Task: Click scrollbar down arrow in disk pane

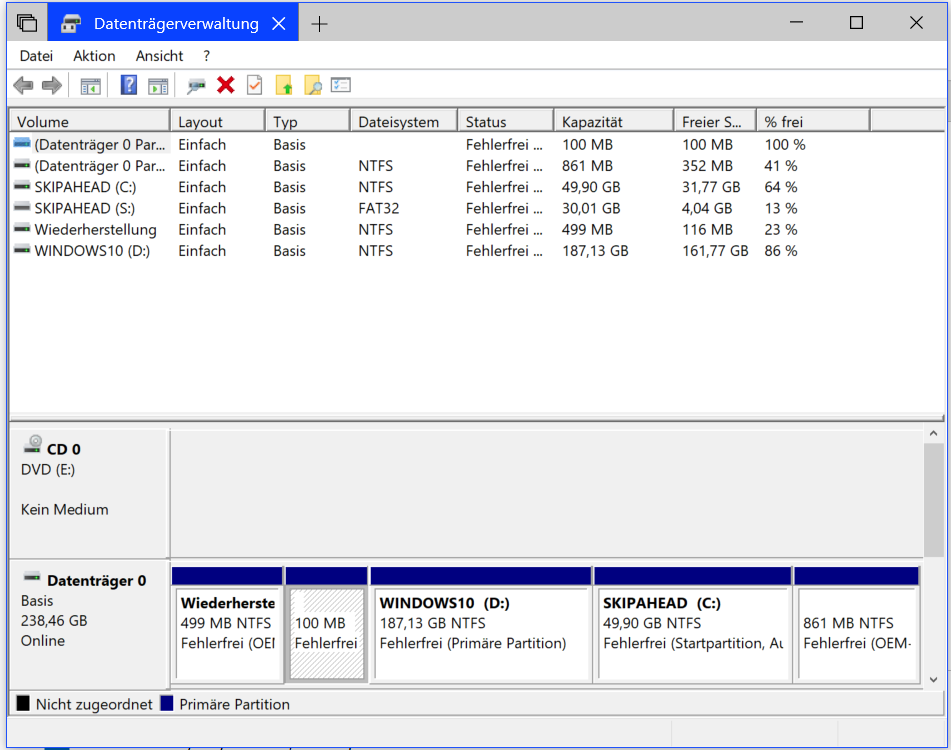Action: [933, 680]
